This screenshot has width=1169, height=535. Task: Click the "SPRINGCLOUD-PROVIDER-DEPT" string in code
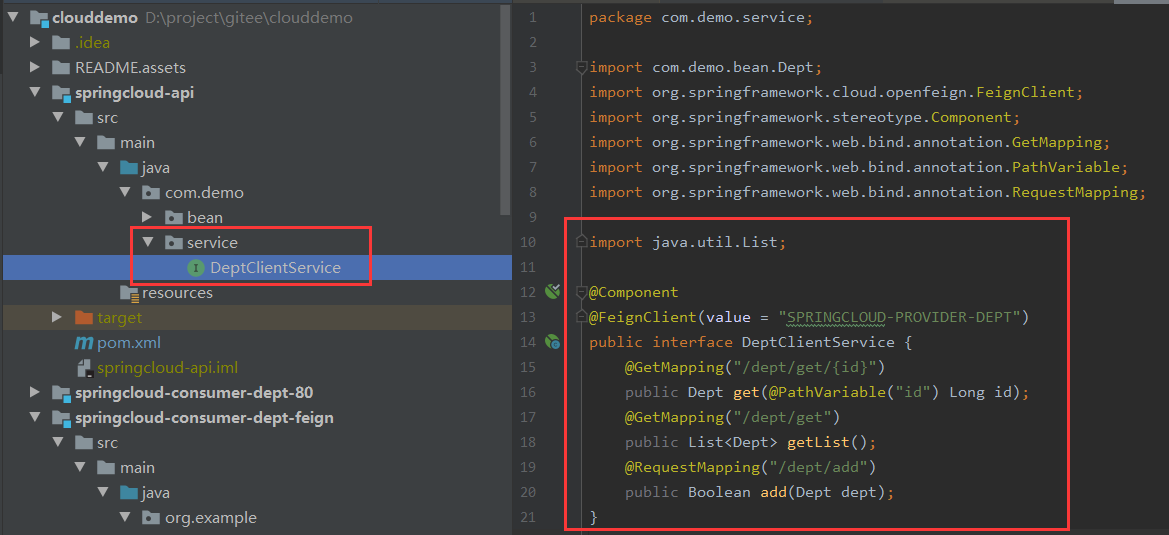[900, 317]
